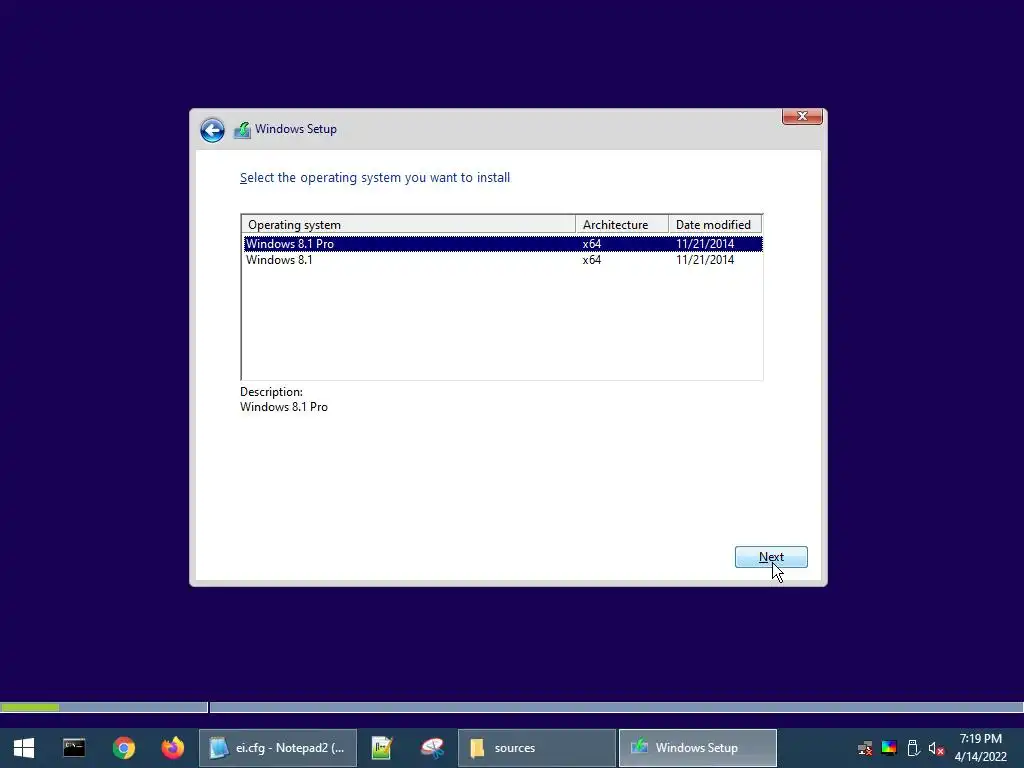Close the Windows Setup dialog

click(x=802, y=116)
